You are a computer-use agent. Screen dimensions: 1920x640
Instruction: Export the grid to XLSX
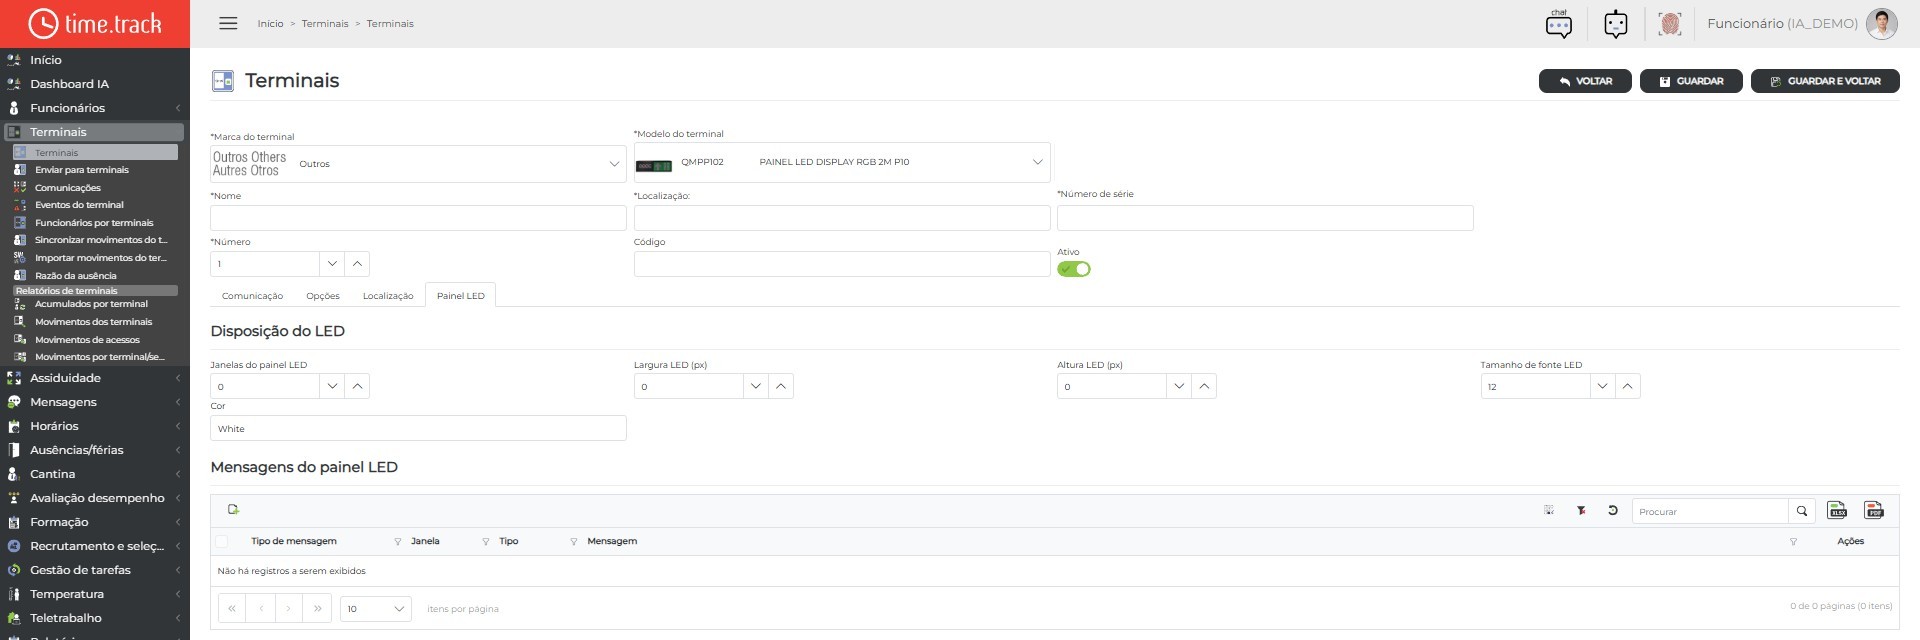click(x=1837, y=511)
